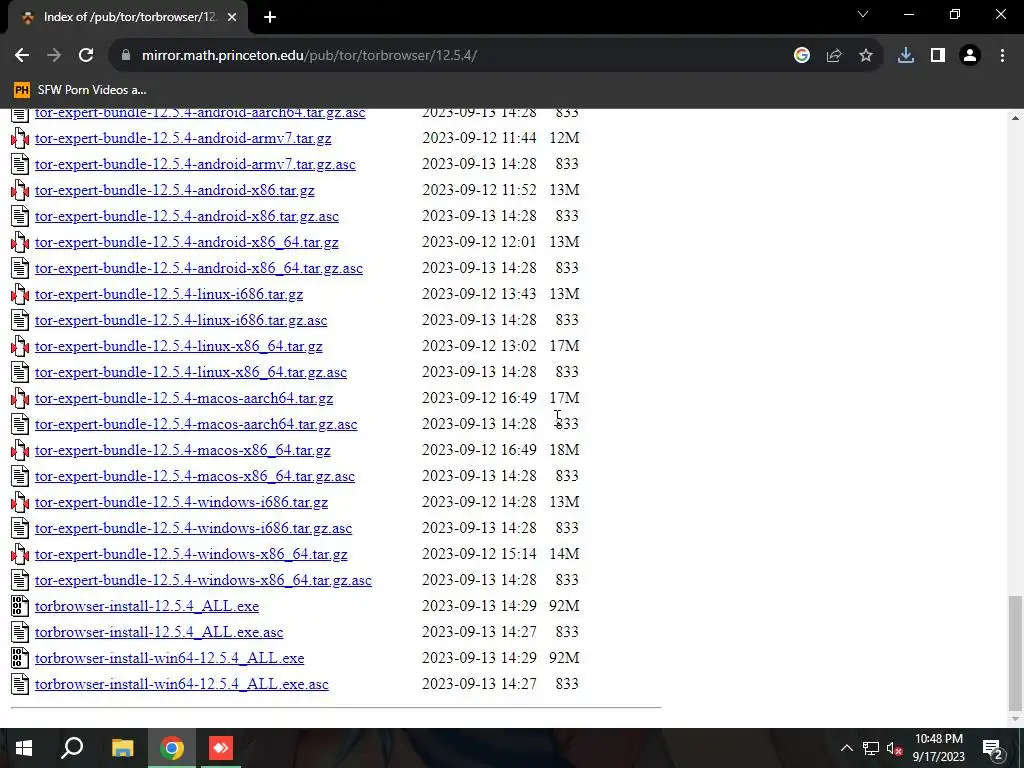Download torbrowser-install-12.5.4_ALL.exe
Screen dimensions: 1024x768
point(147,606)
